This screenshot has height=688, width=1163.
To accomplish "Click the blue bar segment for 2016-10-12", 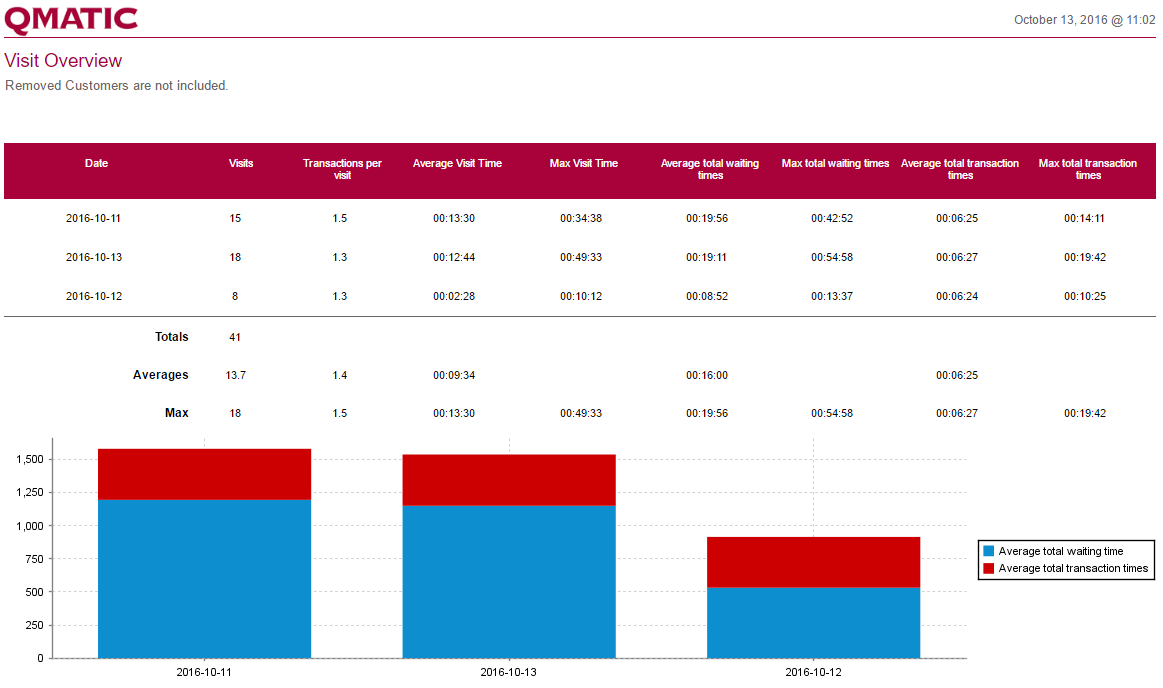I will [x=813, y=622].
